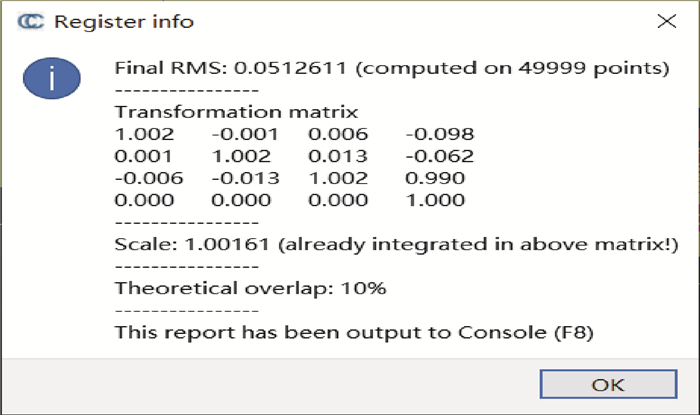Click the OK button
This screenshot has width=700, height=415.
608,385
